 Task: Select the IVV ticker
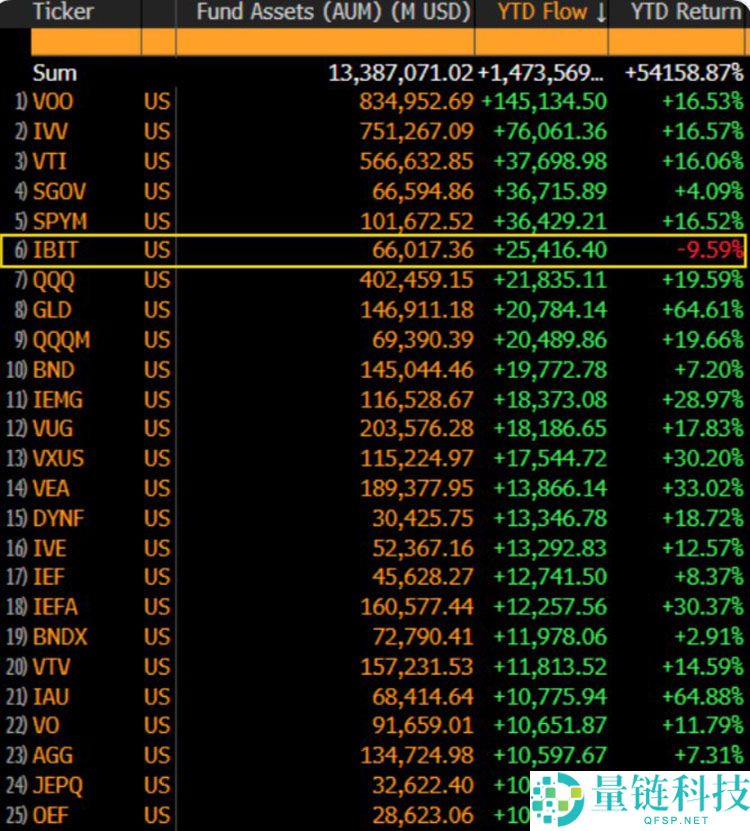50,131
